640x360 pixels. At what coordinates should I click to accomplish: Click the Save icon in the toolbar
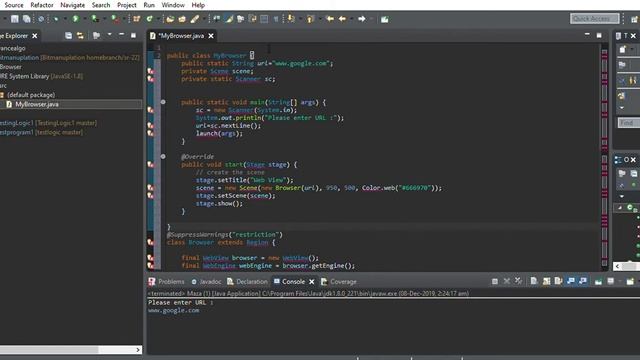15,19
